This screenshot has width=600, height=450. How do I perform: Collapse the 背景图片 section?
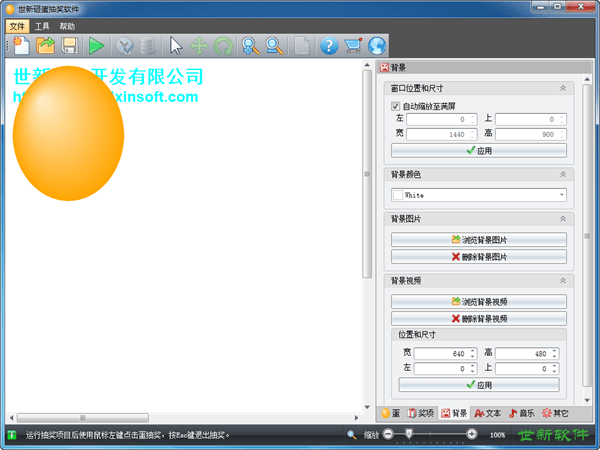(562, 219)
